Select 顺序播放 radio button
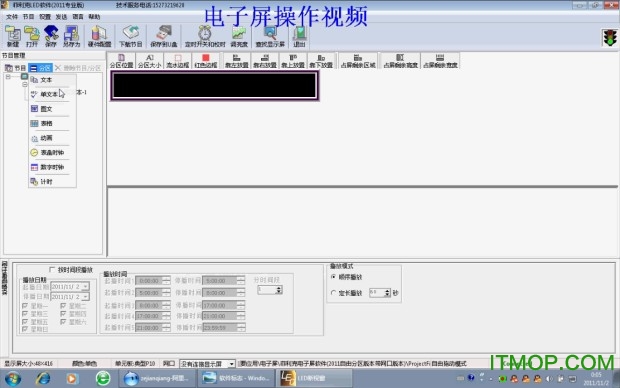Image resolution: width=620 pixels, height=388 pixels. coord(333,277)
